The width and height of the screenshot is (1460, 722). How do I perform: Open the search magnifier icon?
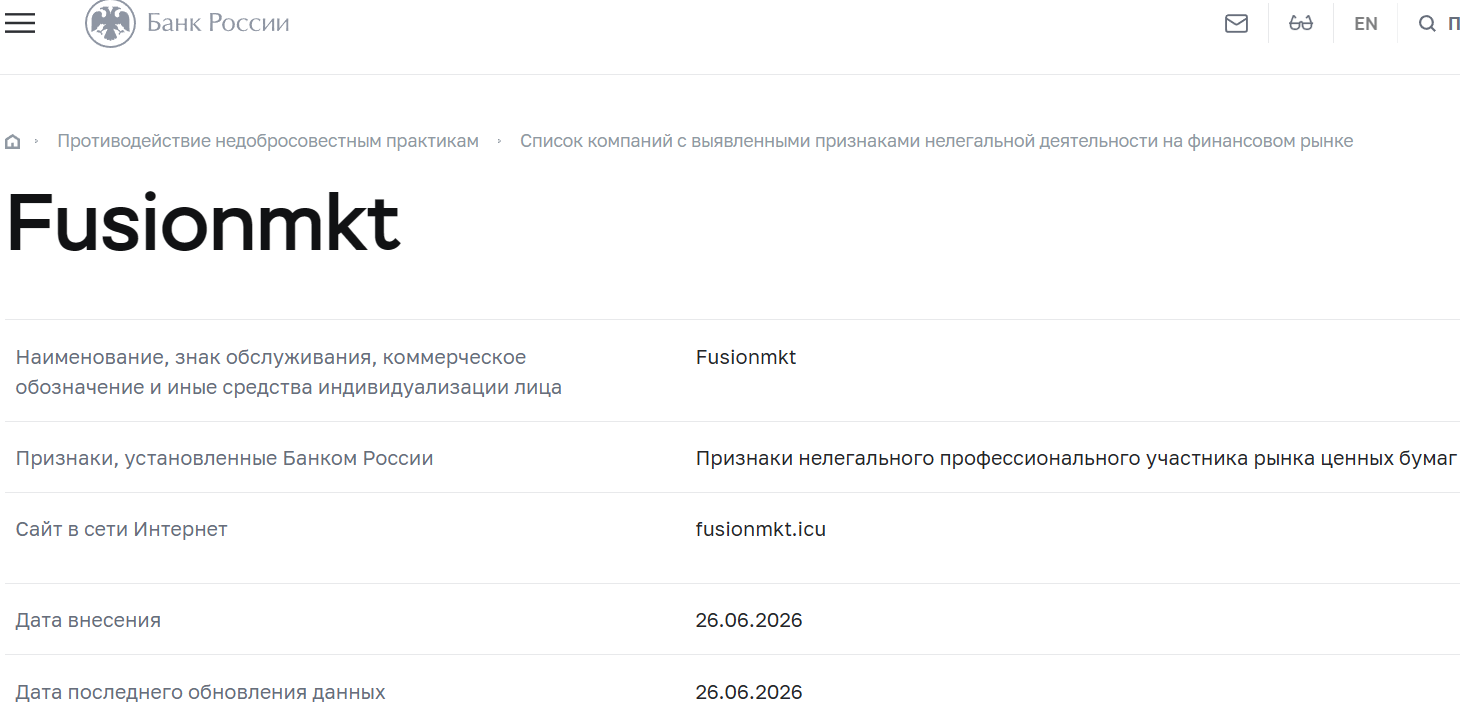[x=1427, y=24]
